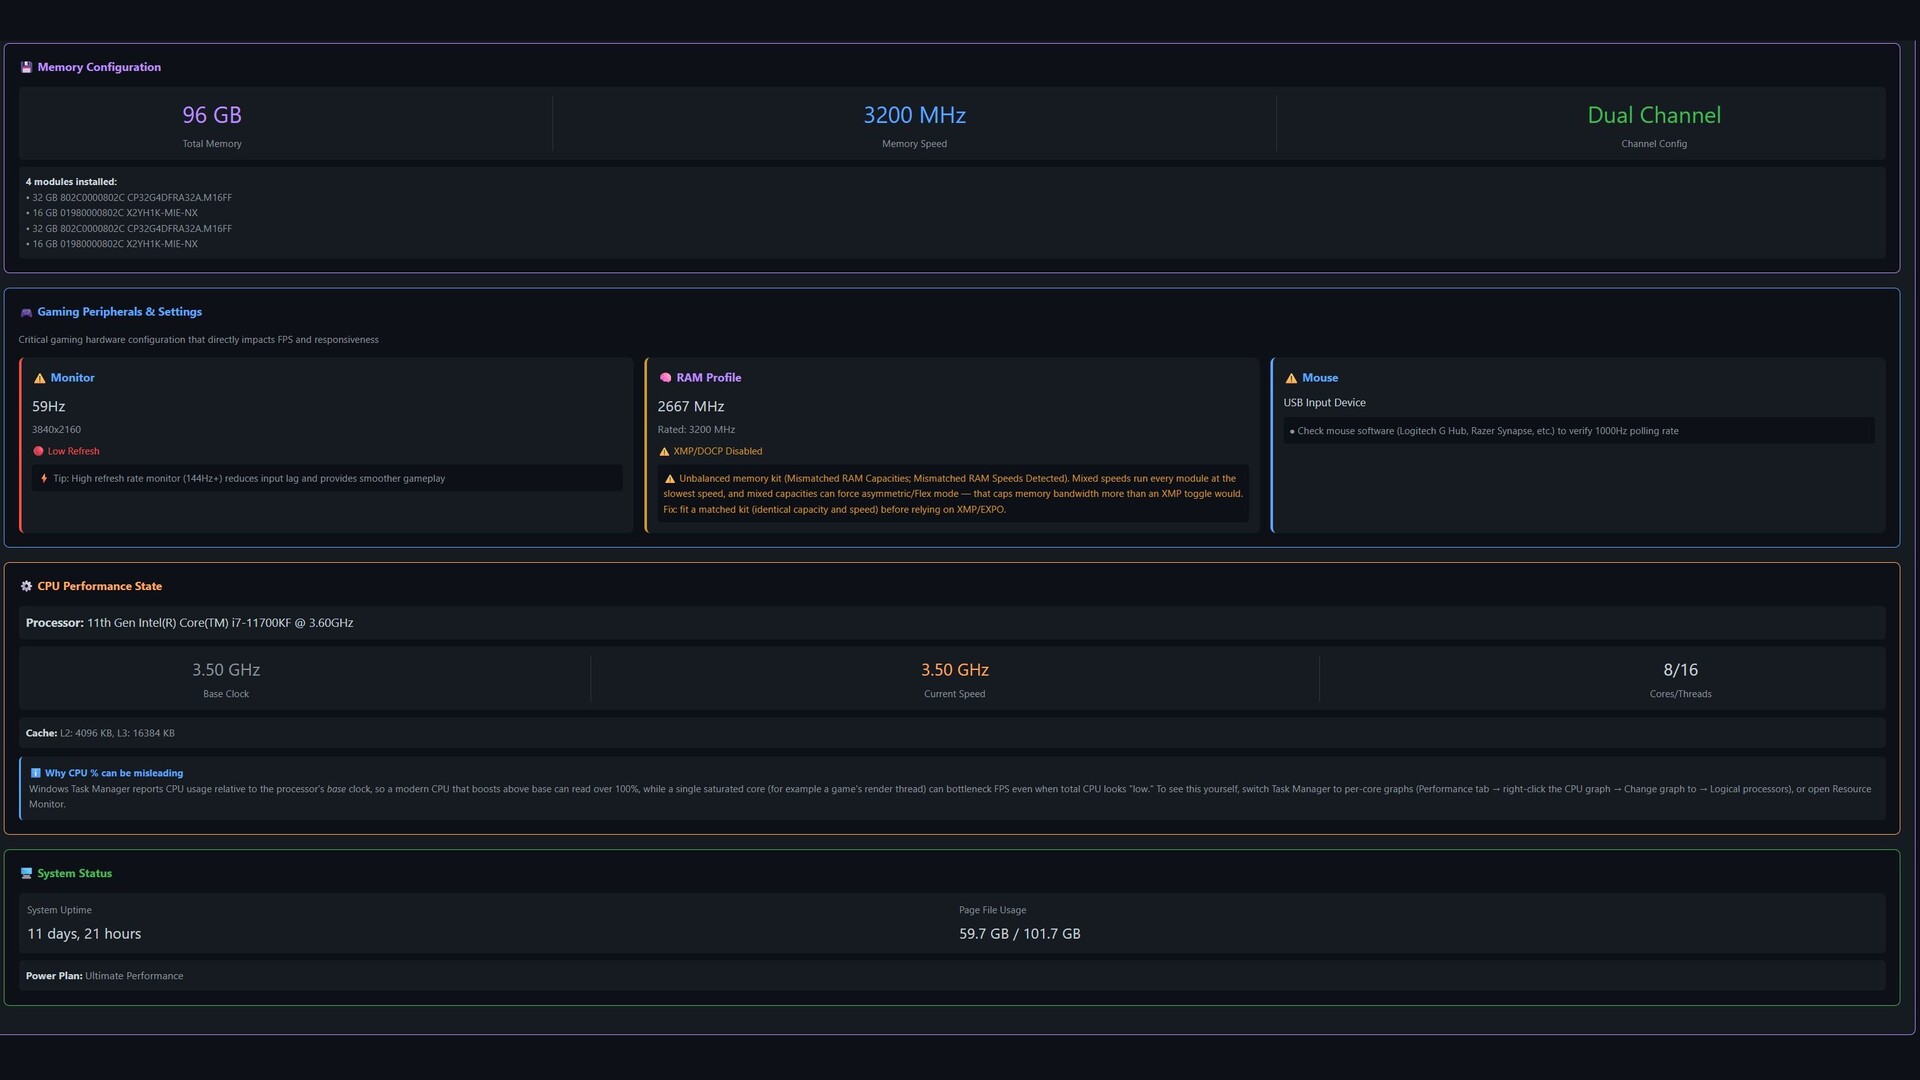1920x1080 pixels.
Task: Click the Dual Channel config value
Action: coord(1654,115)
